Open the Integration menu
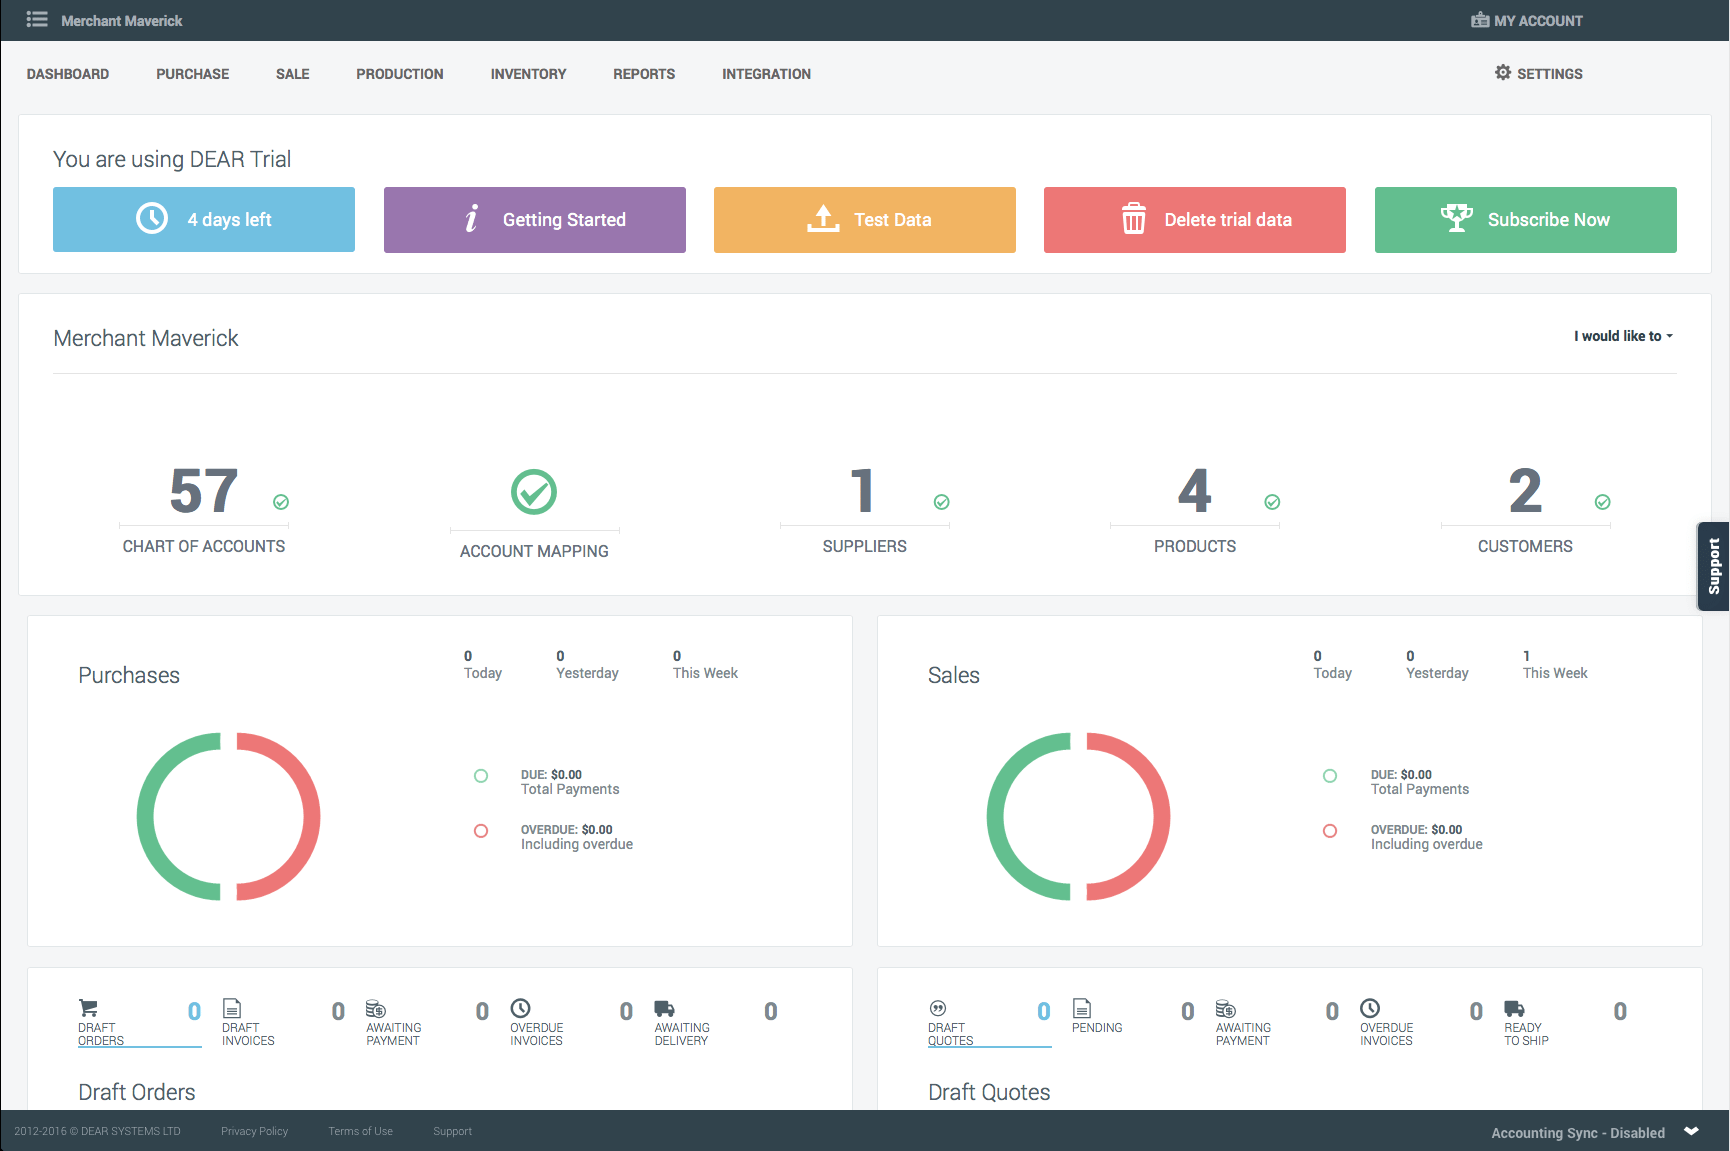Image resolution: width=1730 pixels, height=1151 pixels. pyautogui.click(x=767, y=74)
